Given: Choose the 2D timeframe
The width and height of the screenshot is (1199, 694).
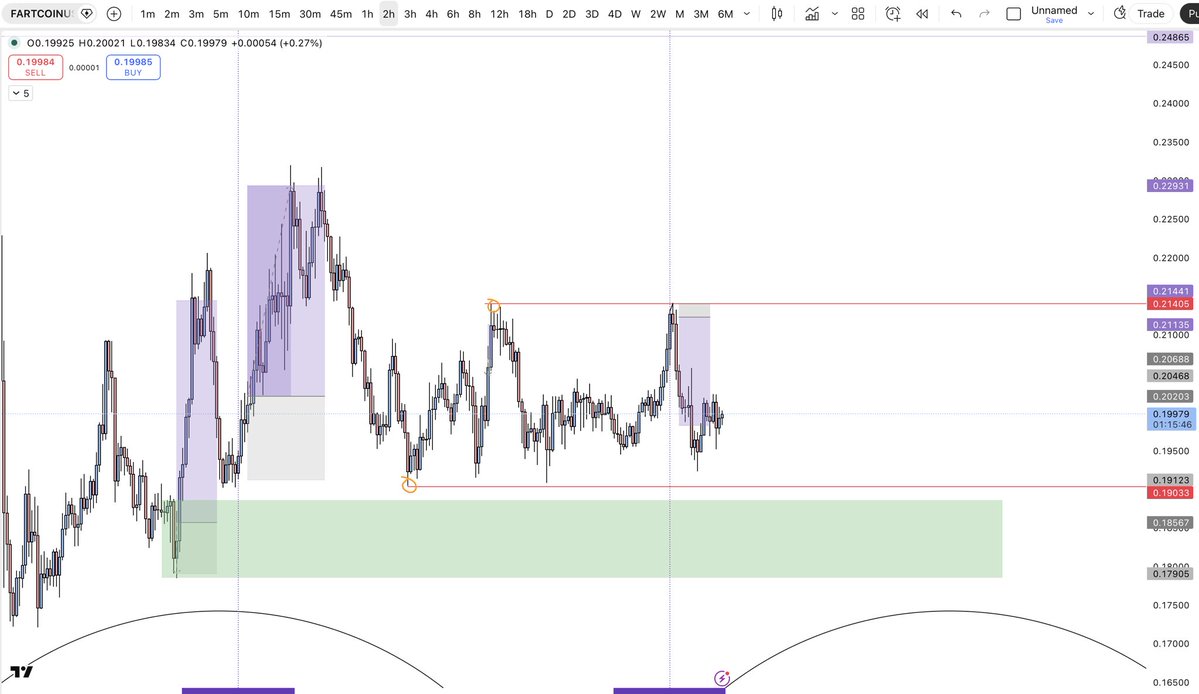Looking at the screenshot, I should click(x=569, y=14).
